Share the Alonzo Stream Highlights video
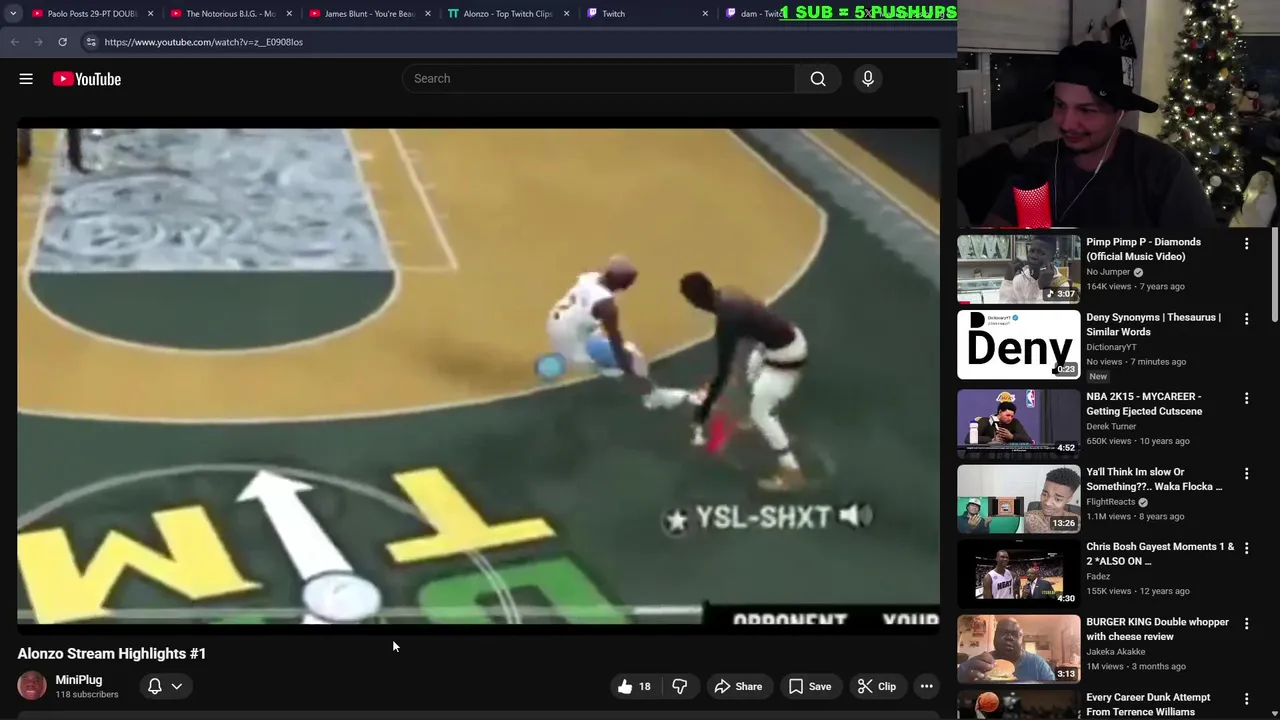1280x720 pixels. click(x=738, y=686)
